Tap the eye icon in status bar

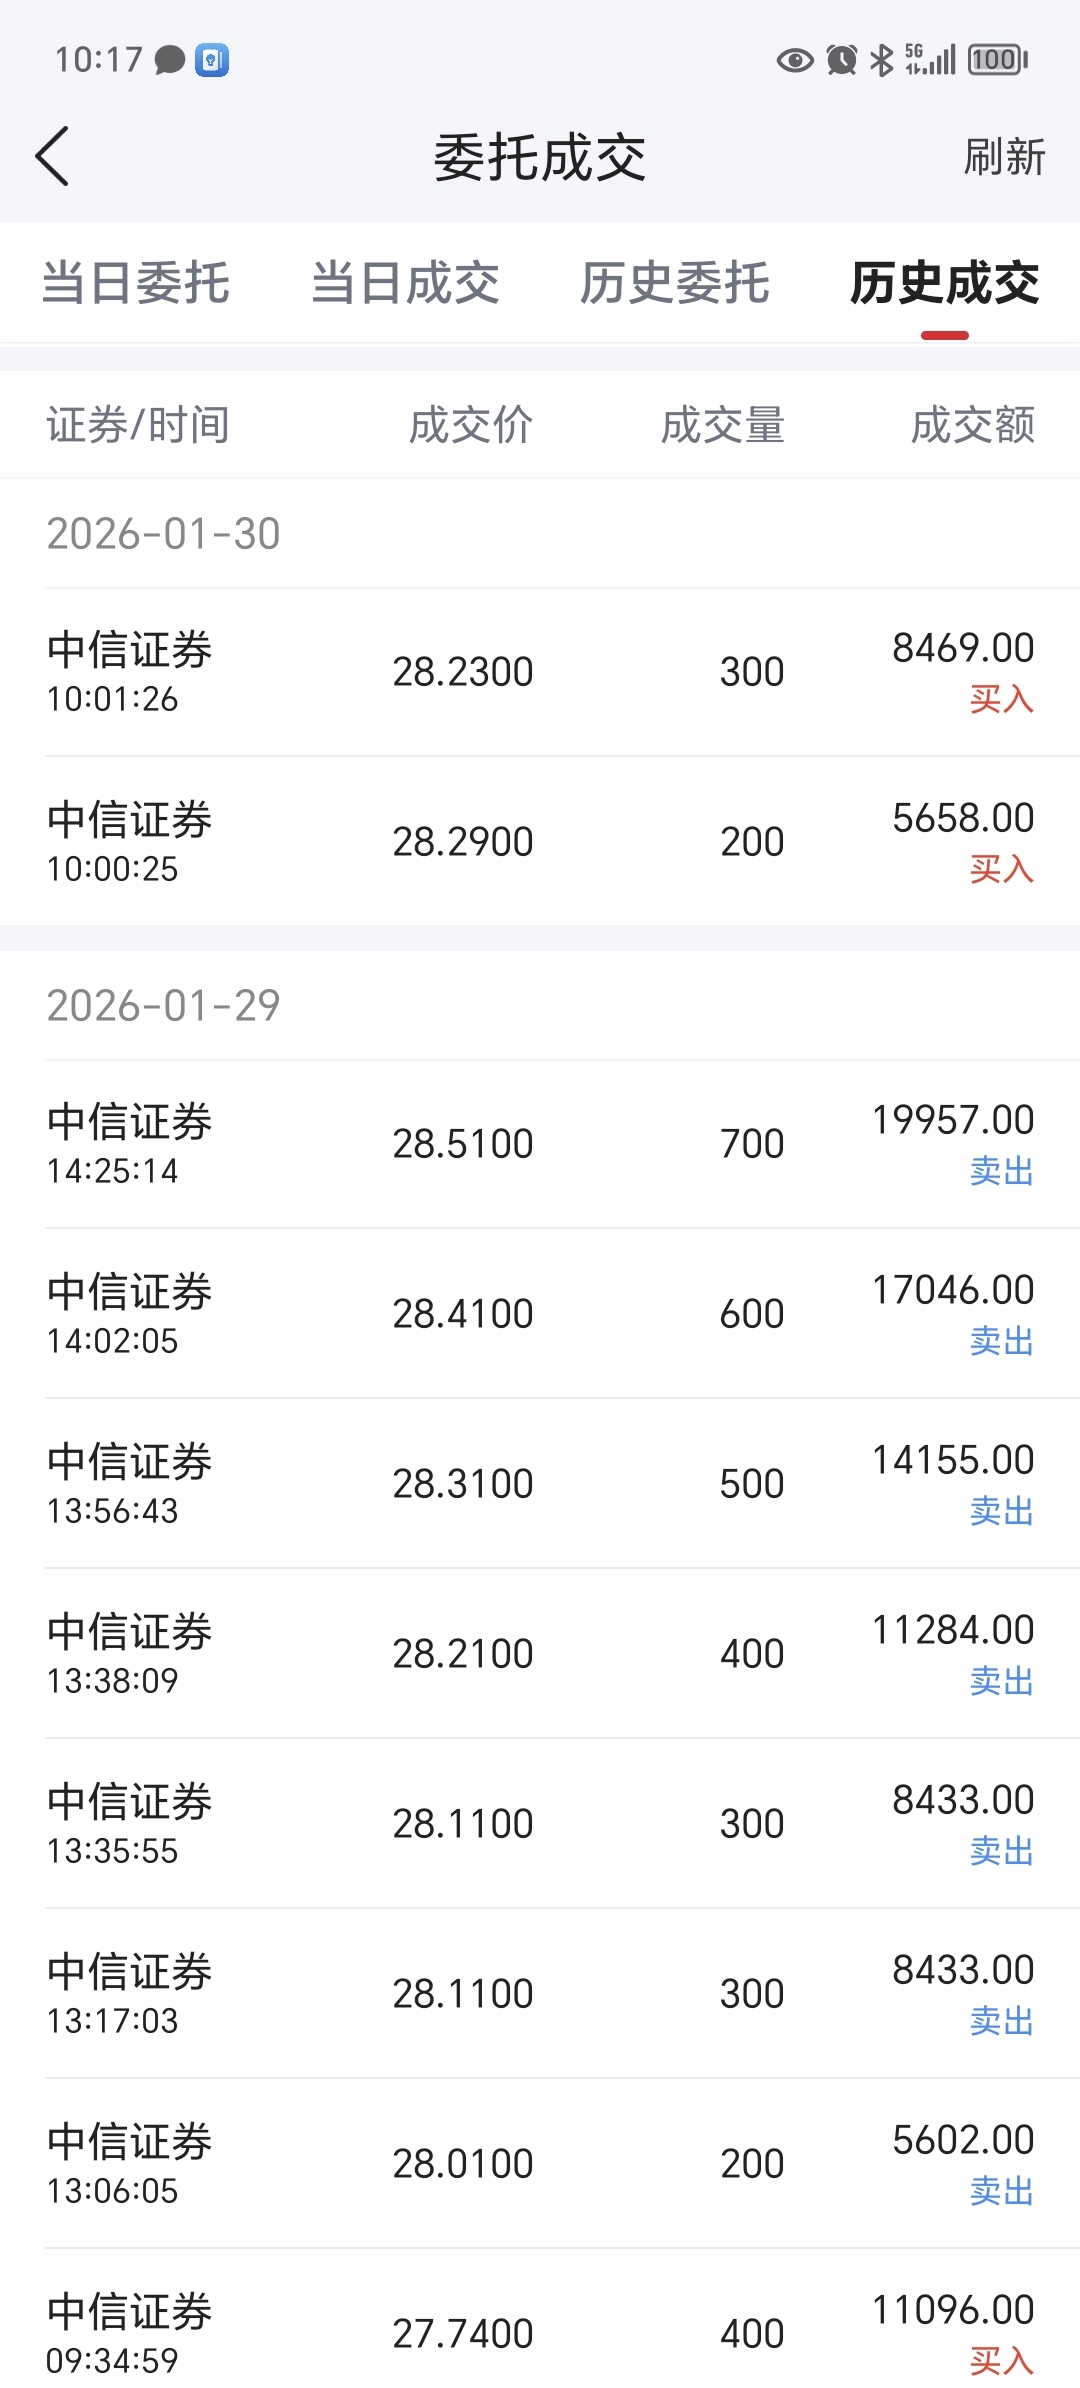point(795,60)
